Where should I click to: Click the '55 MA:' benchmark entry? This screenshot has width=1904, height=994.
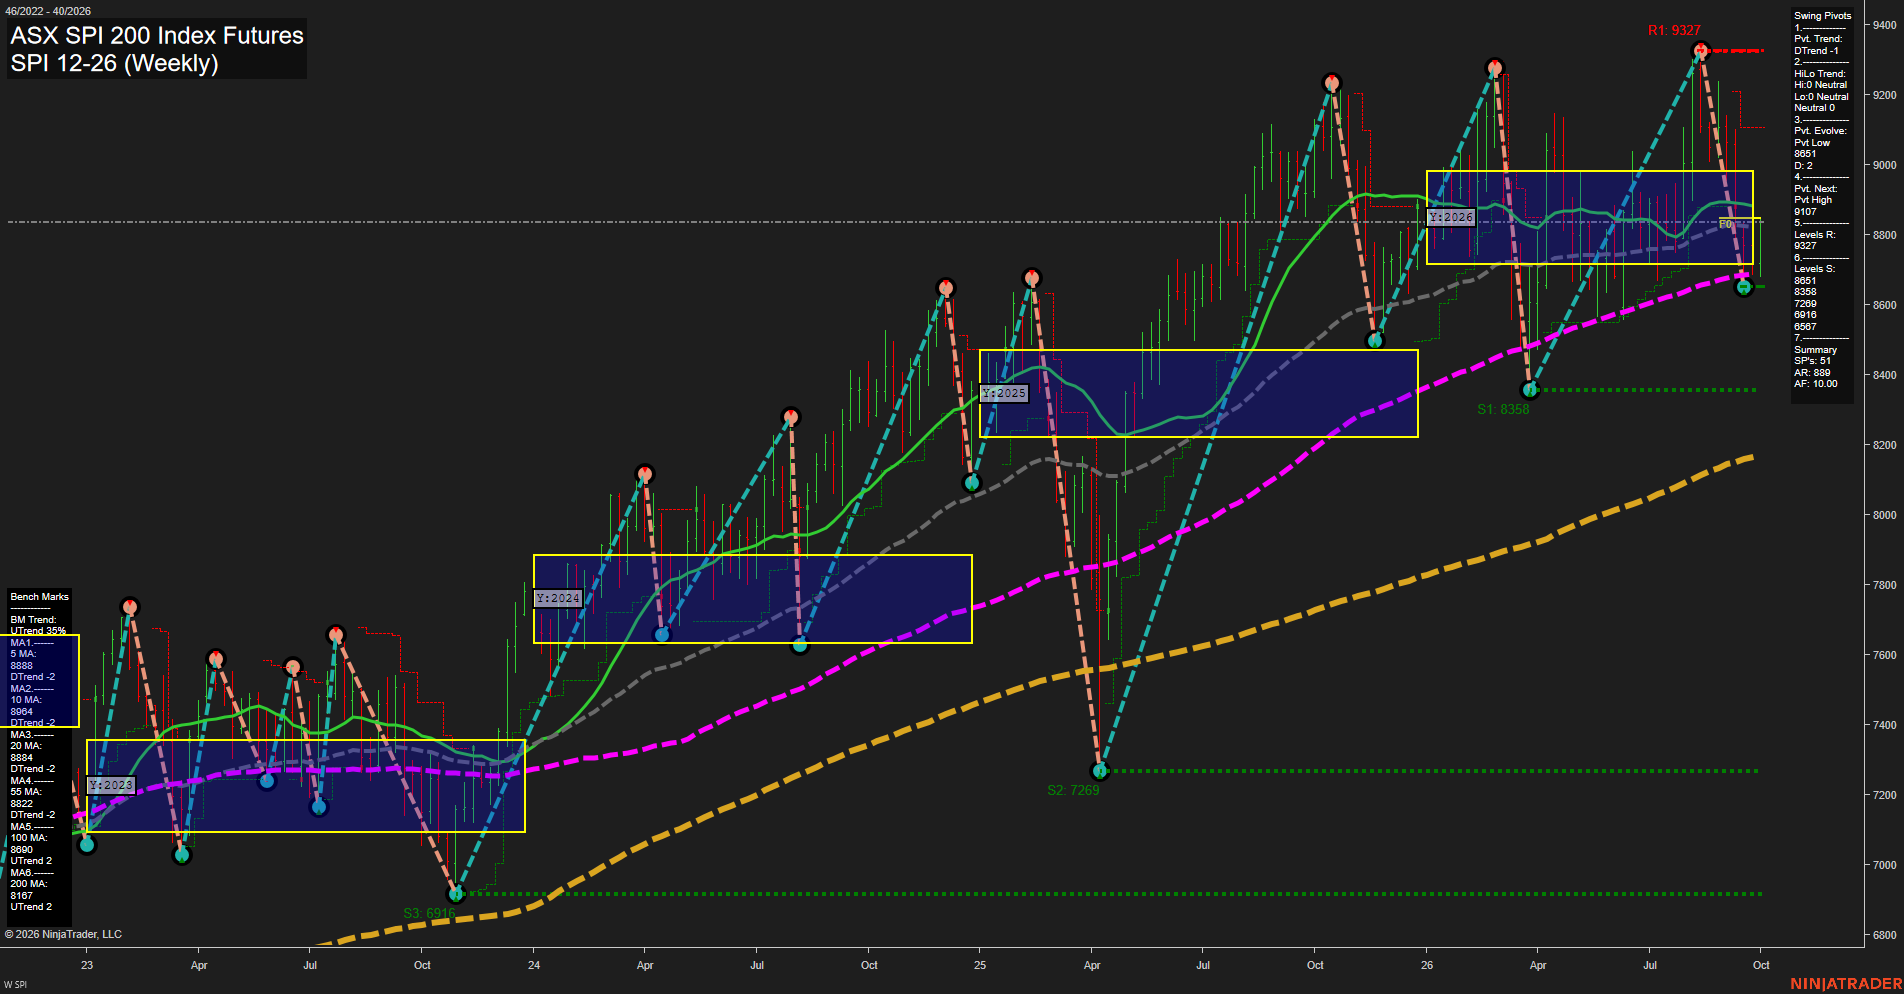26,792
